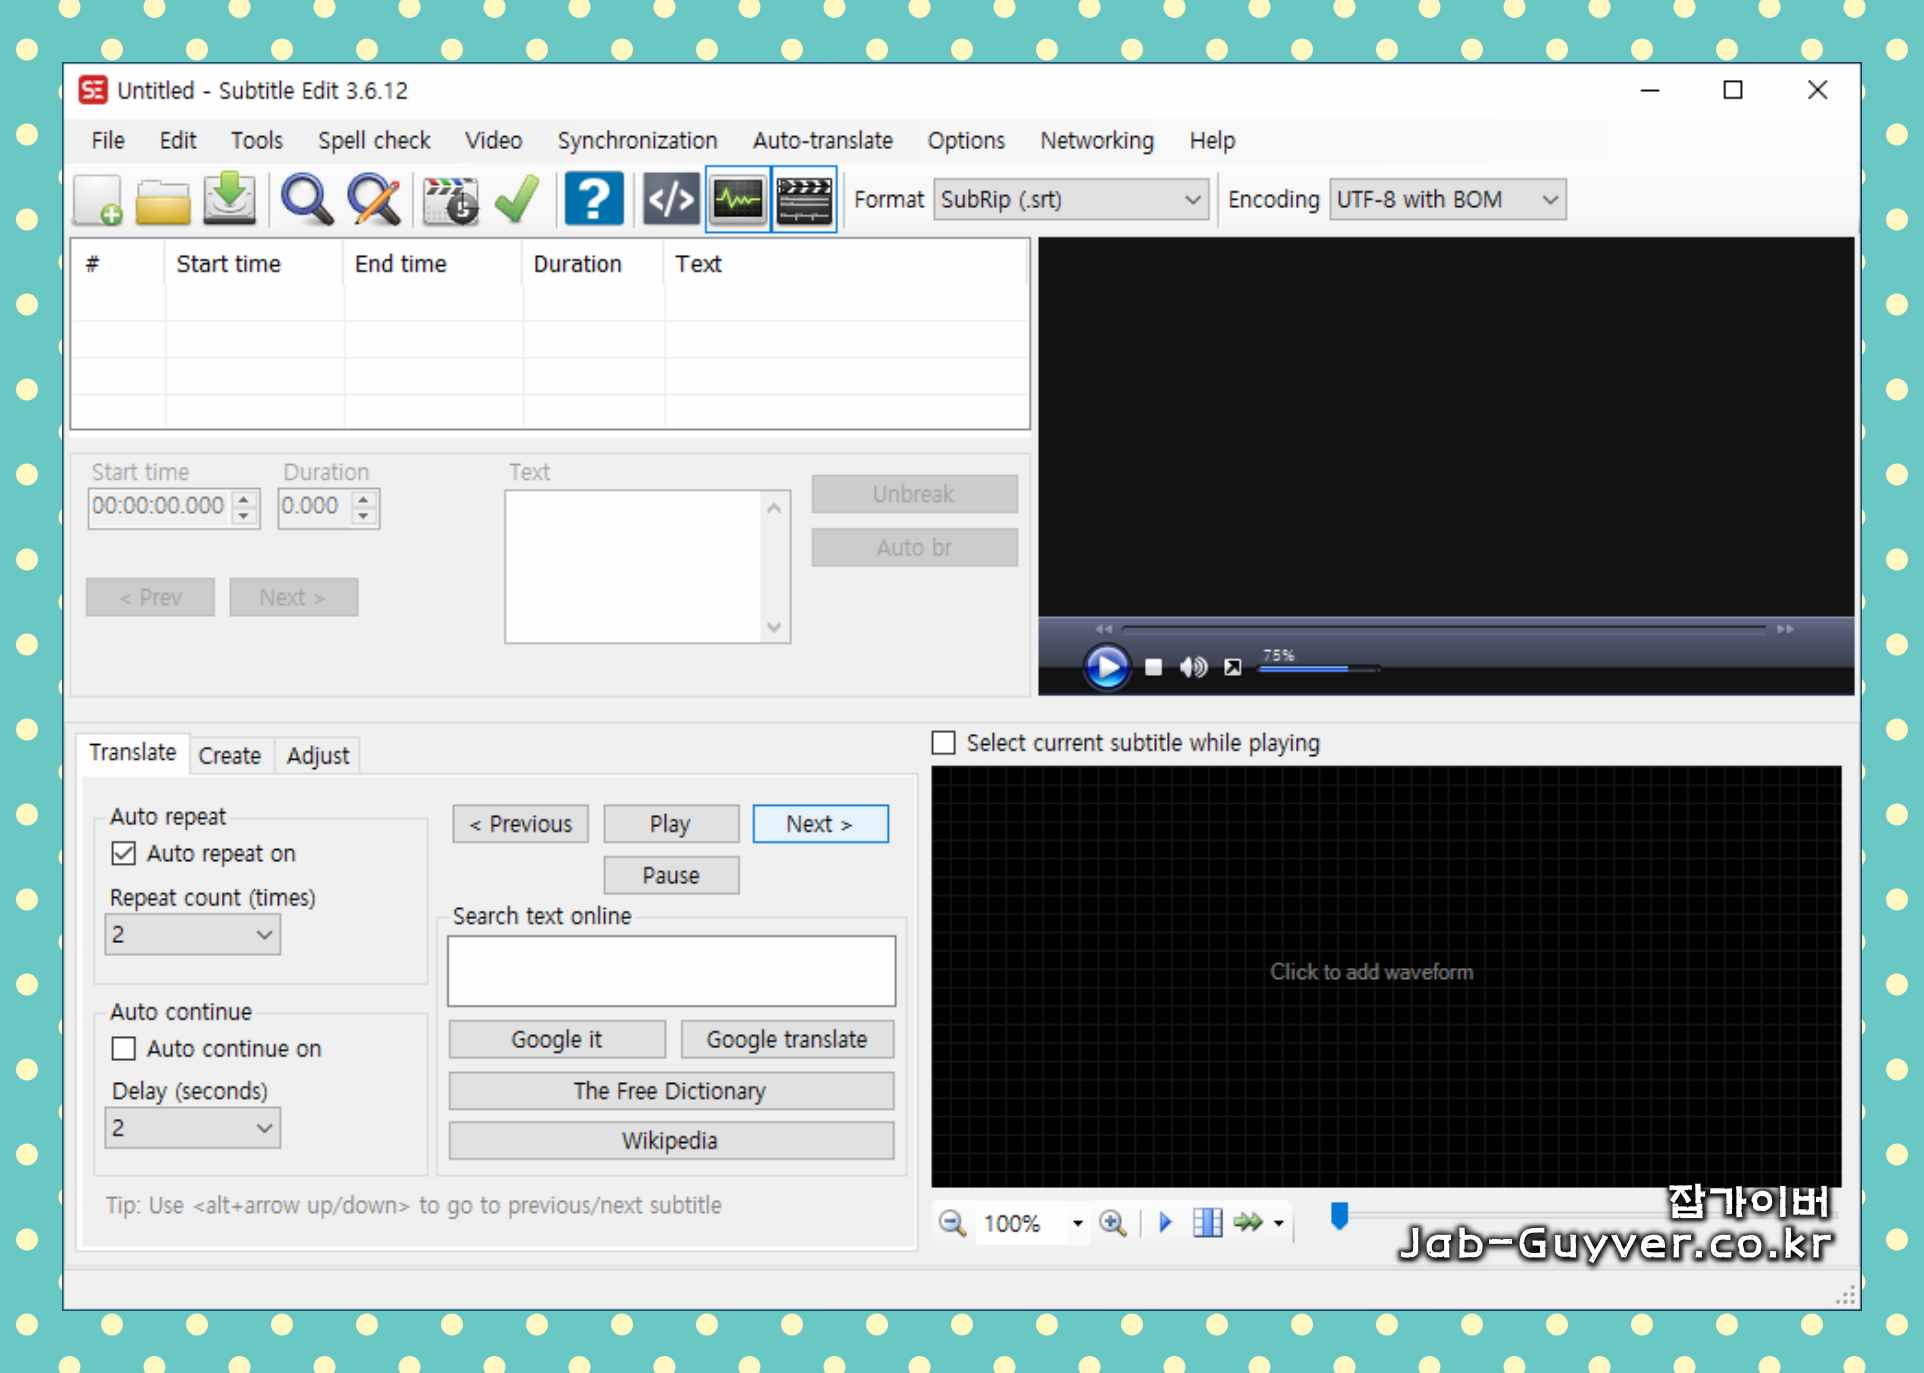Viewport: 1924px width, 1373px height.
Task: Click the Save subtitle download icon
Action: [x=229, y=198]
